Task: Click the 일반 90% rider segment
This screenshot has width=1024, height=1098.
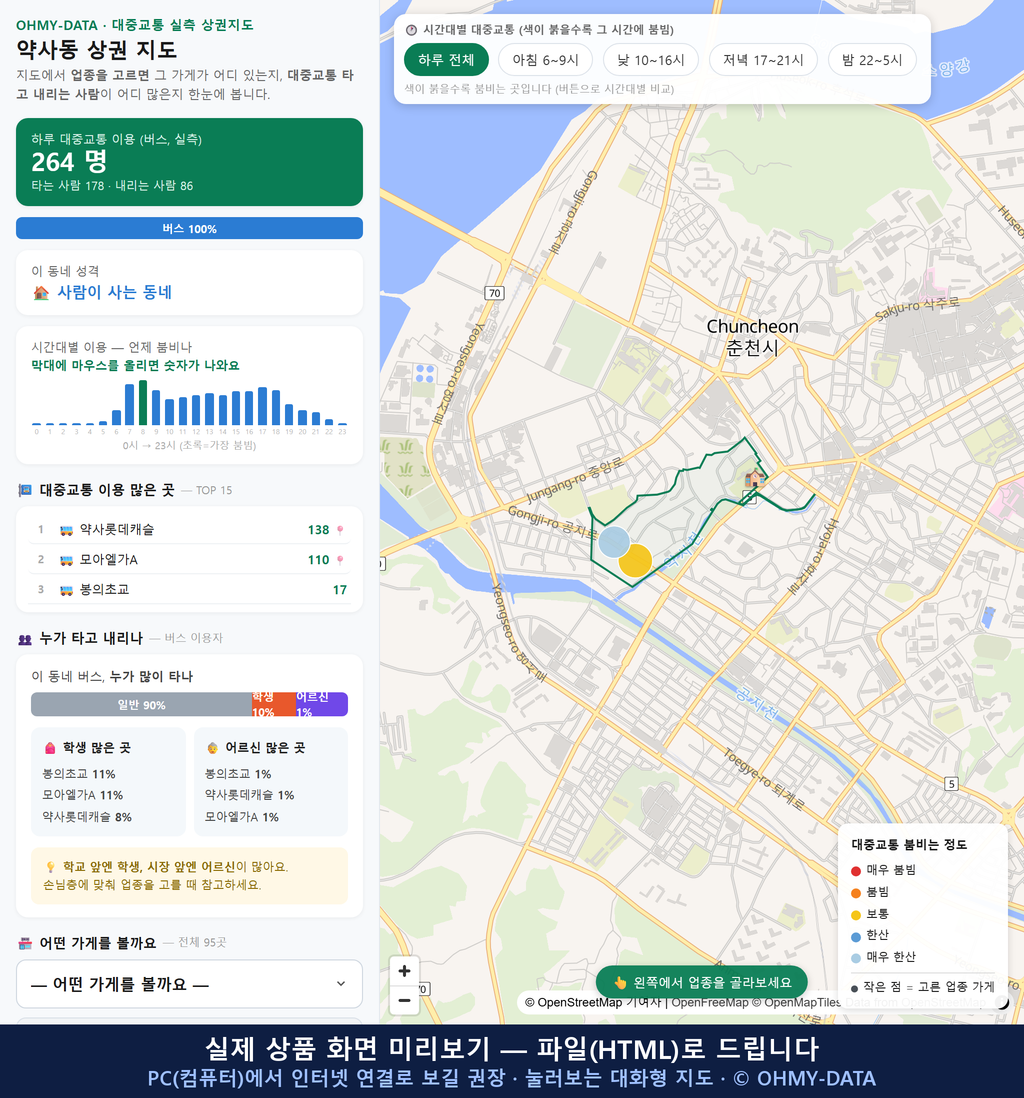Action: click(141, 704)
